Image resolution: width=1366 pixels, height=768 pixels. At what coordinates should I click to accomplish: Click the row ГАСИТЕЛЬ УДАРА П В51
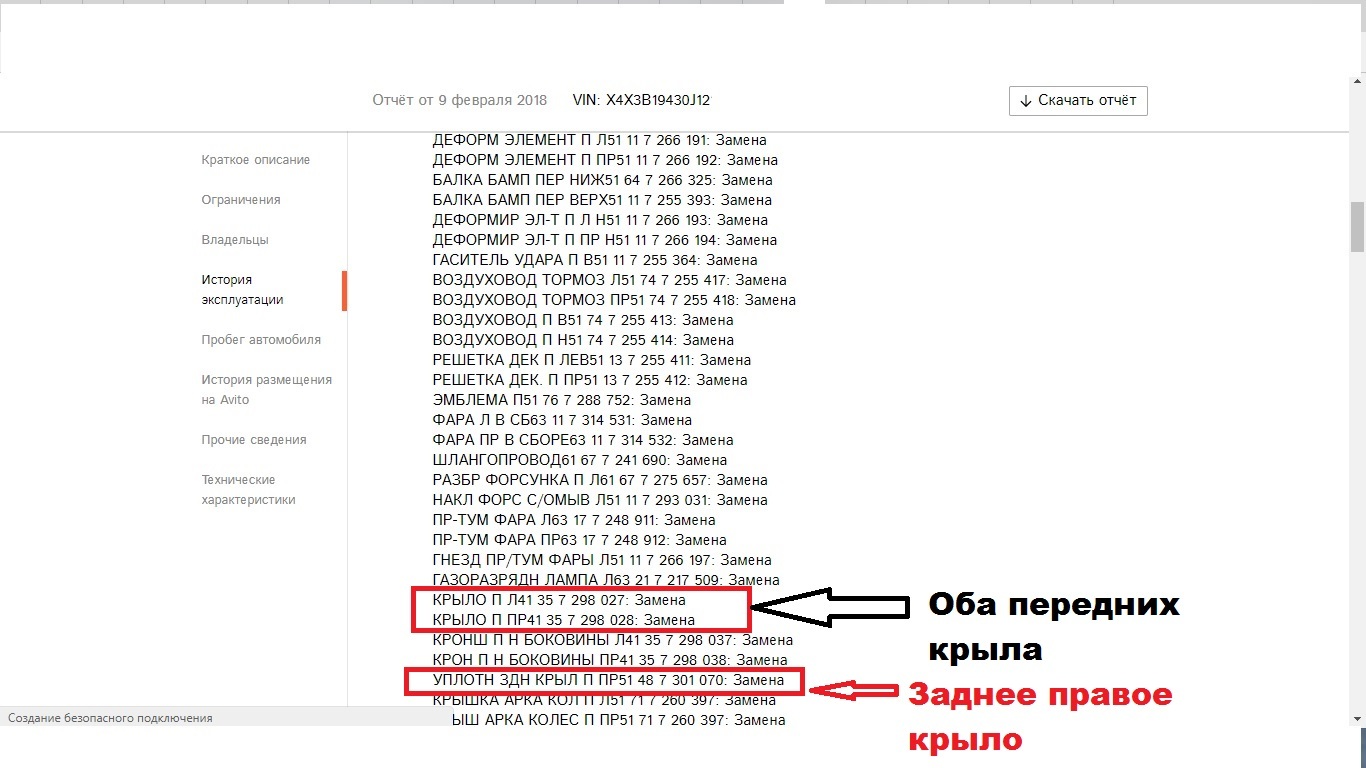[595, 260]
